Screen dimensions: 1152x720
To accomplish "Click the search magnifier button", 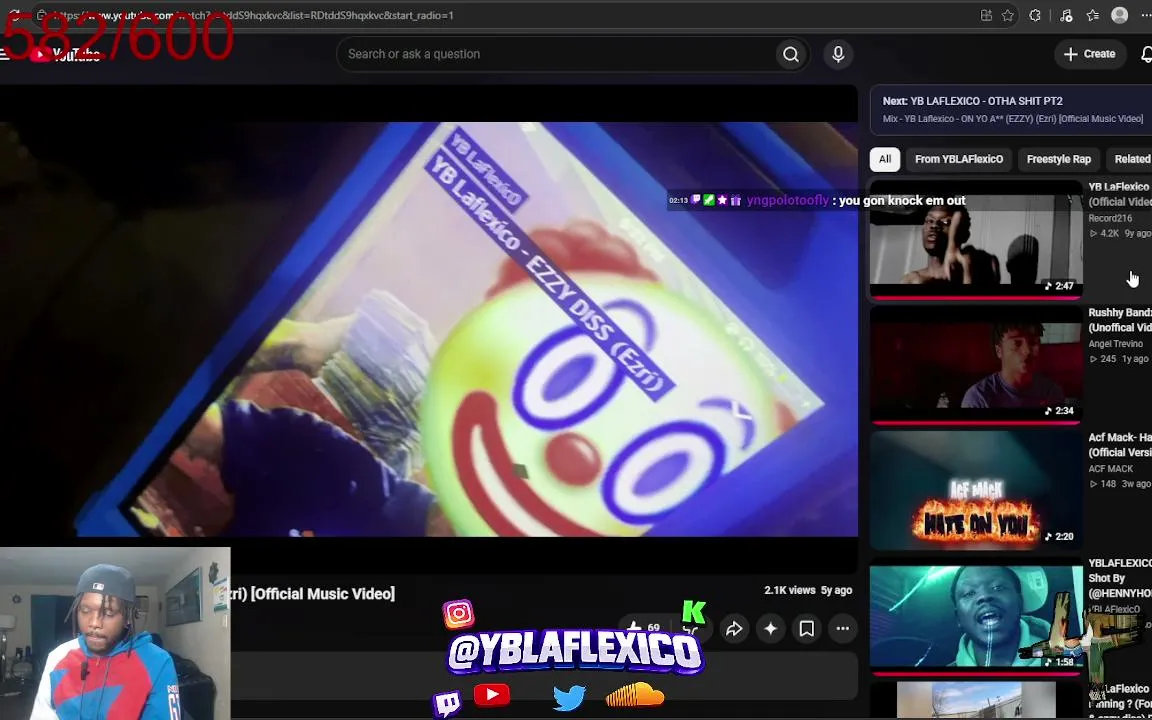I will coord(791,54).
